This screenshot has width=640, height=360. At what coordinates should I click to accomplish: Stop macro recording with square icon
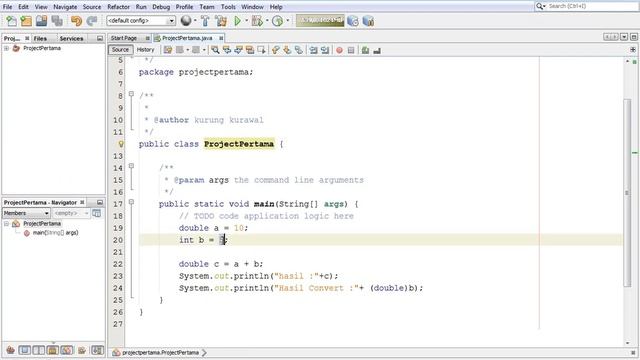[351, 50]
